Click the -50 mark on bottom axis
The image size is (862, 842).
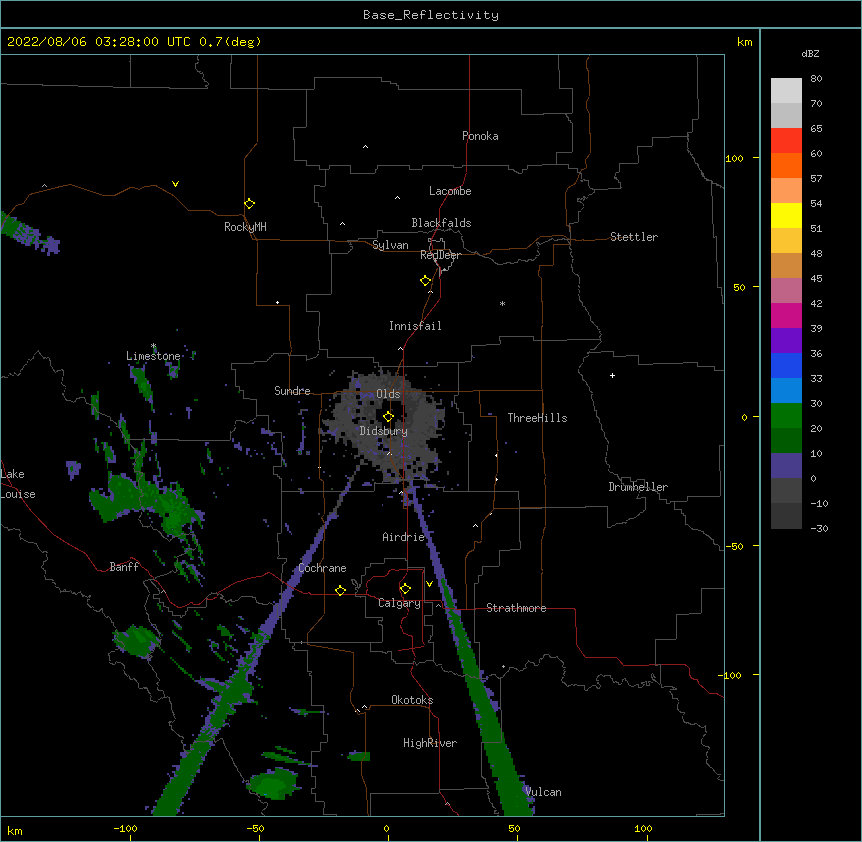click(x=256, y=828)
